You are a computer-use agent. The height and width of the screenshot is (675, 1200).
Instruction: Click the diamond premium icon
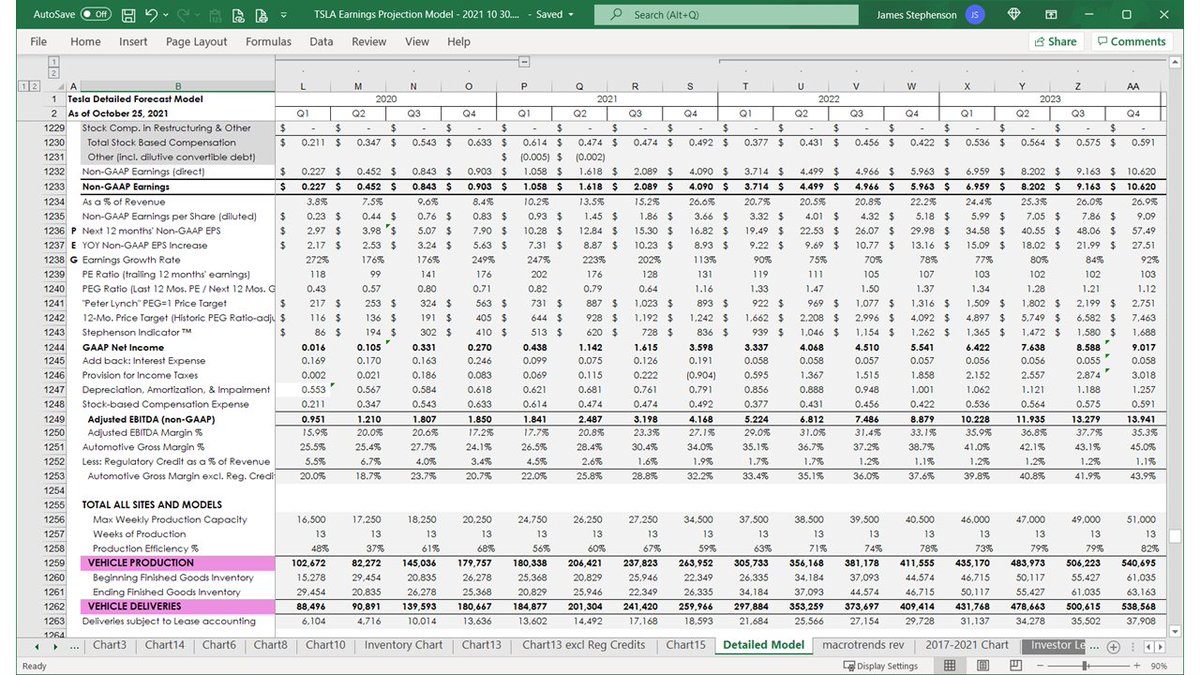tap(1016, 15)
